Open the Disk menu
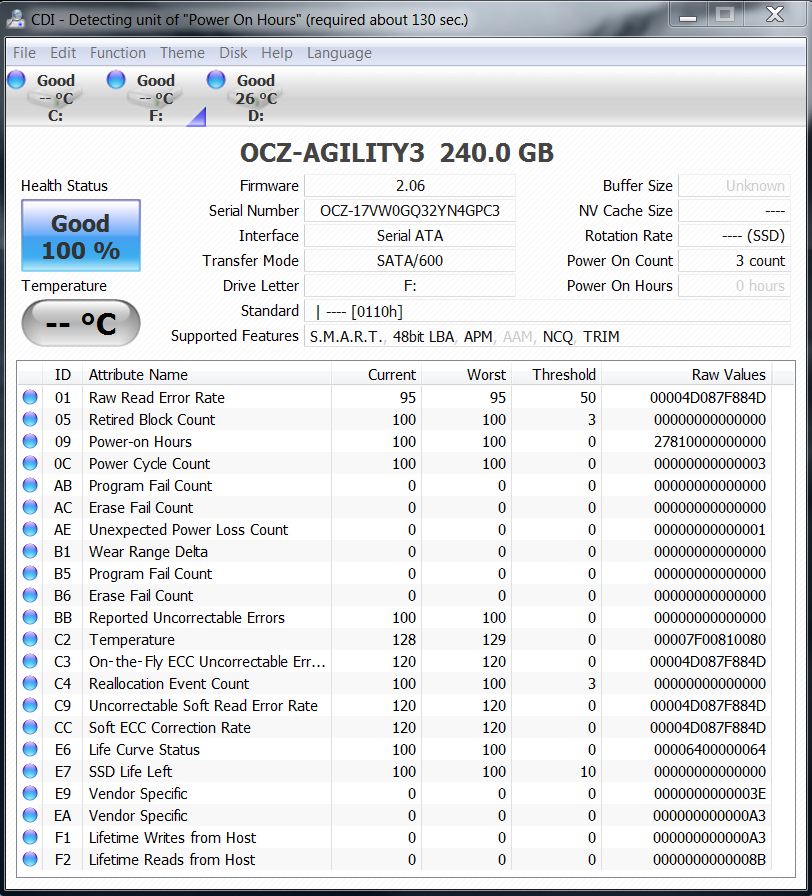 (233, 53)
